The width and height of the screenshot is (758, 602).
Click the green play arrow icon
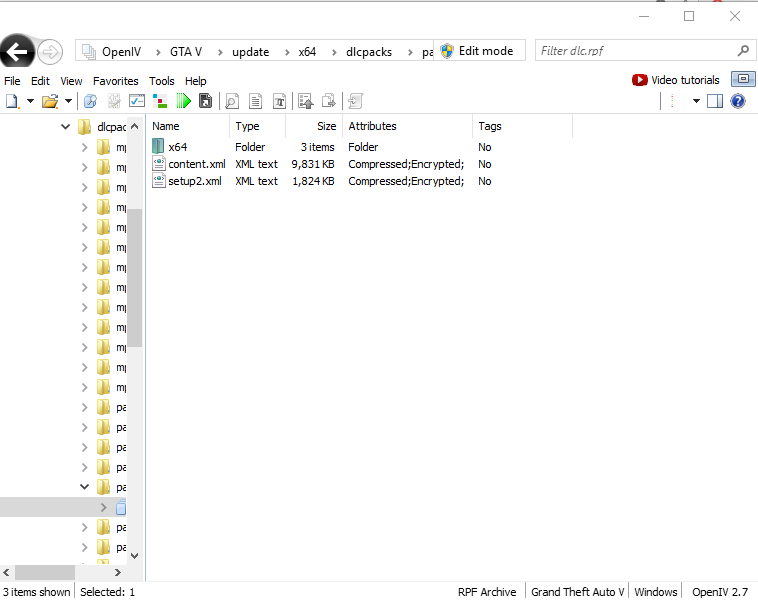tap(184, 101)
